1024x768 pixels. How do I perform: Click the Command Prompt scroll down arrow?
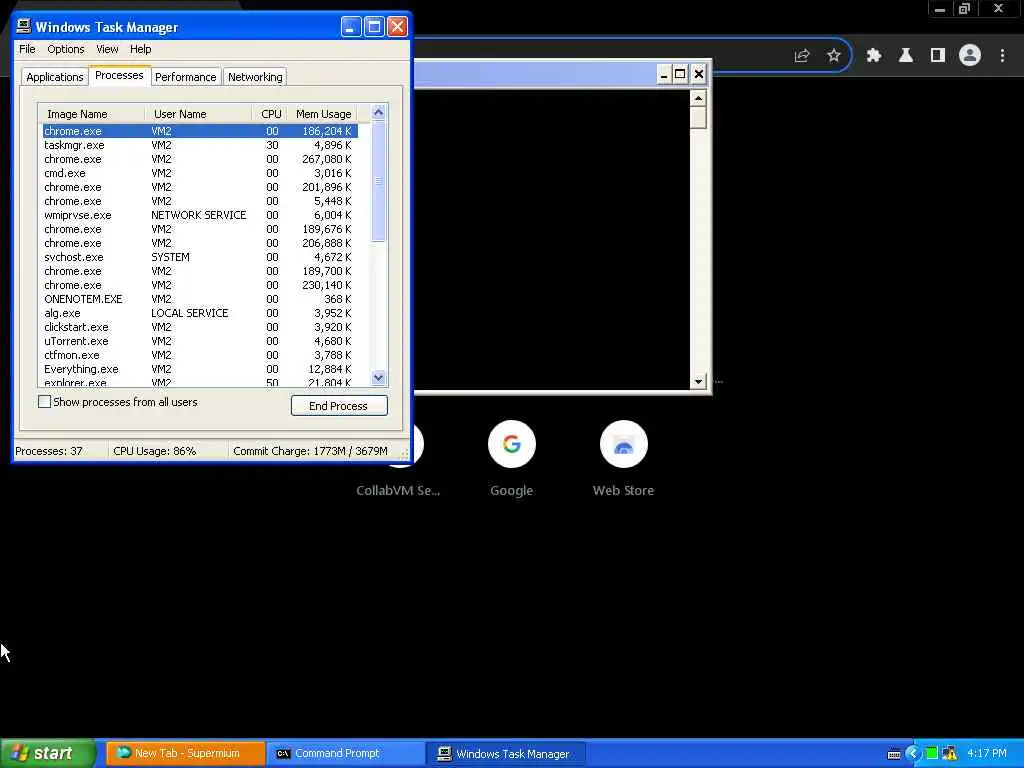point(698,381)
